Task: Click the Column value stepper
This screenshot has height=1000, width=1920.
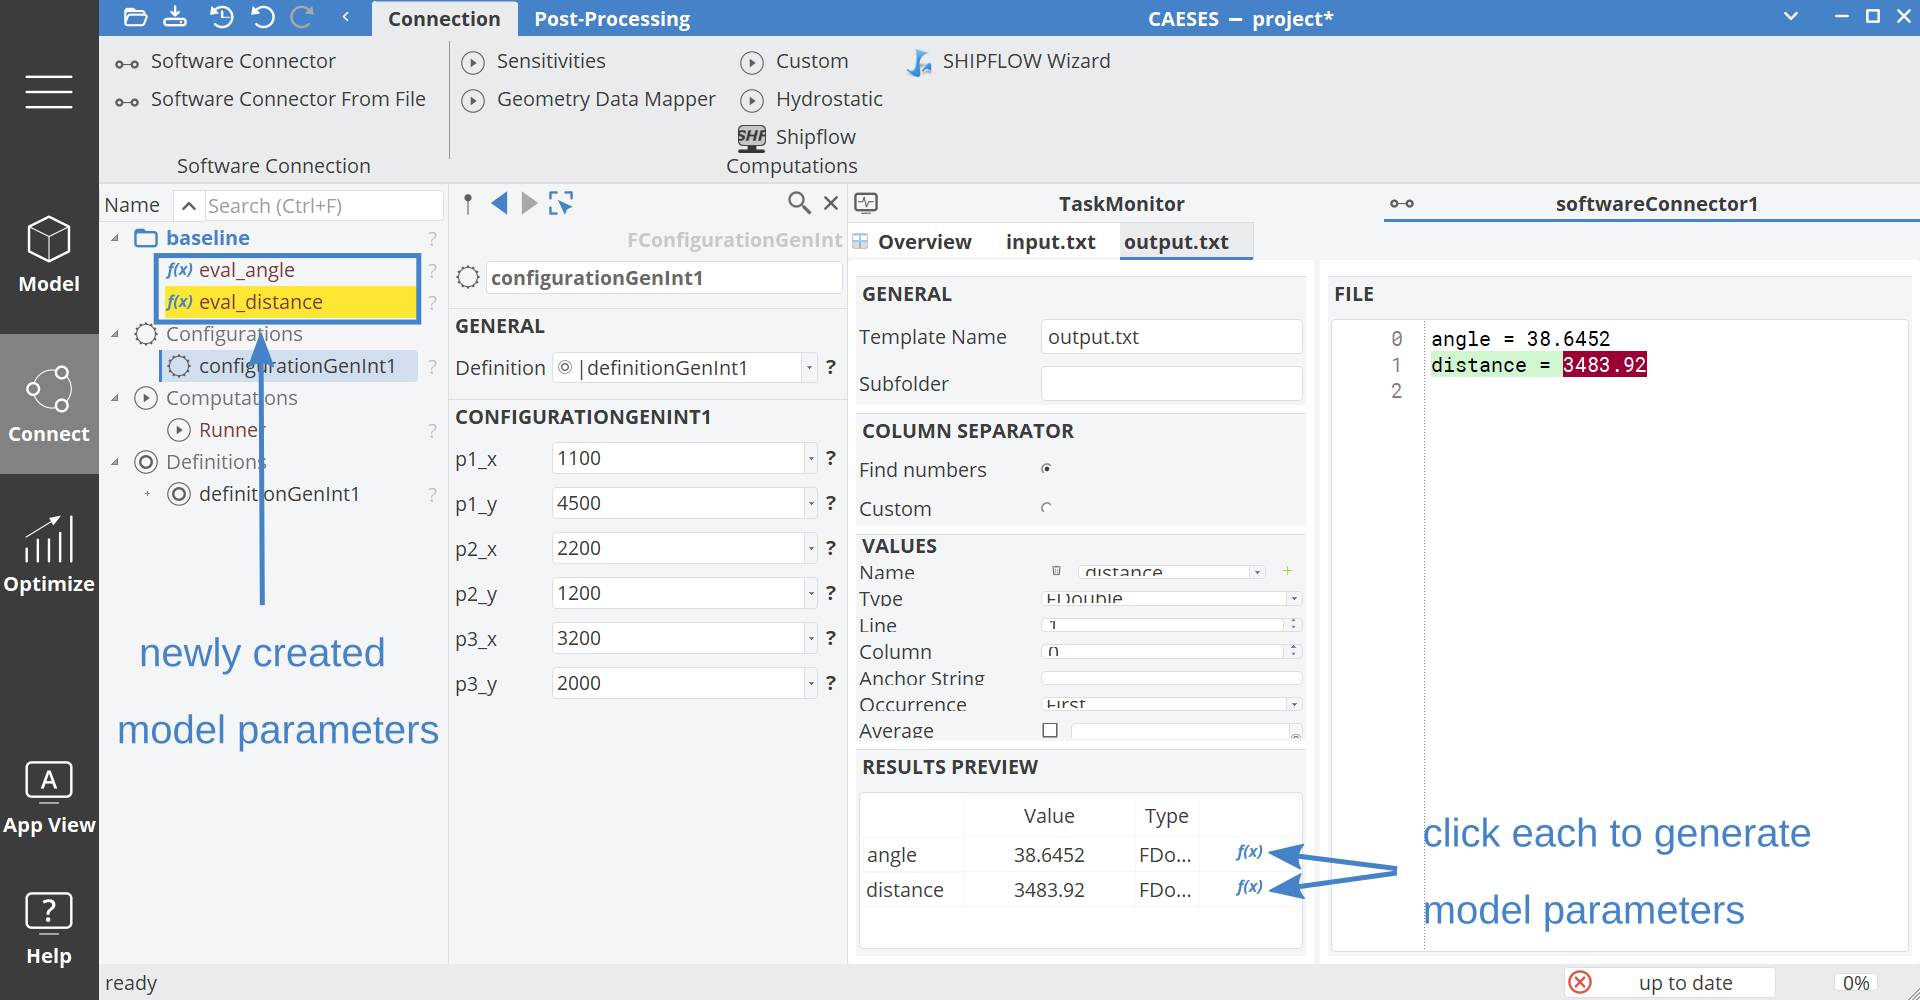Action: pos(1293,651)
